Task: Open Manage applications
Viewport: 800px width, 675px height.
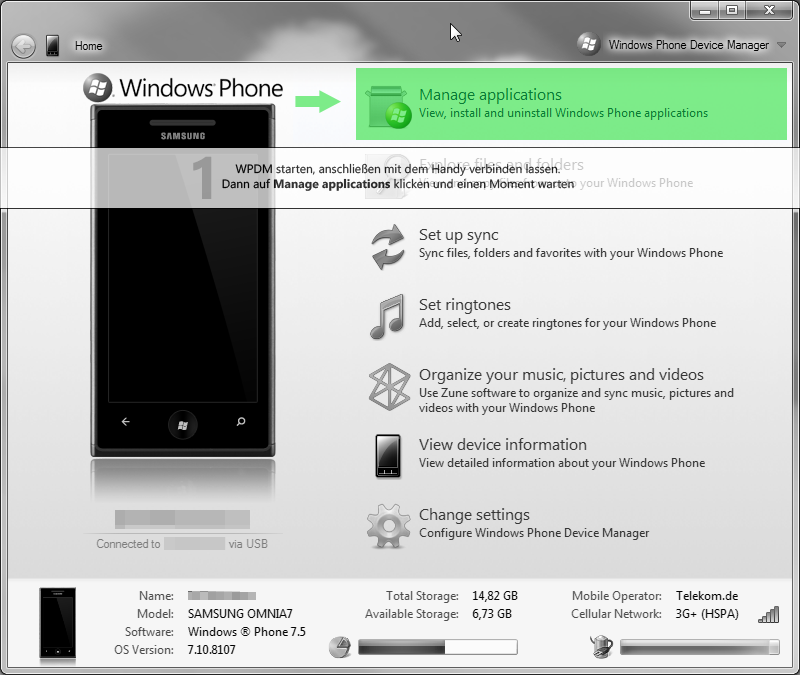Action: [x=571, y=104]
